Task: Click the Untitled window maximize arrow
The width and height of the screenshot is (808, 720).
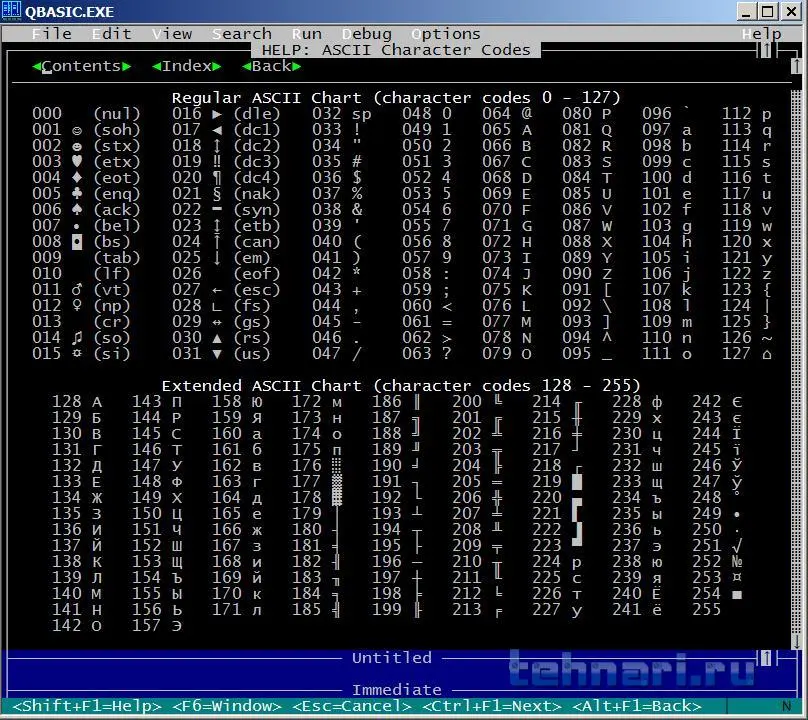Action: pyautogui.click(x=766, y=658)
